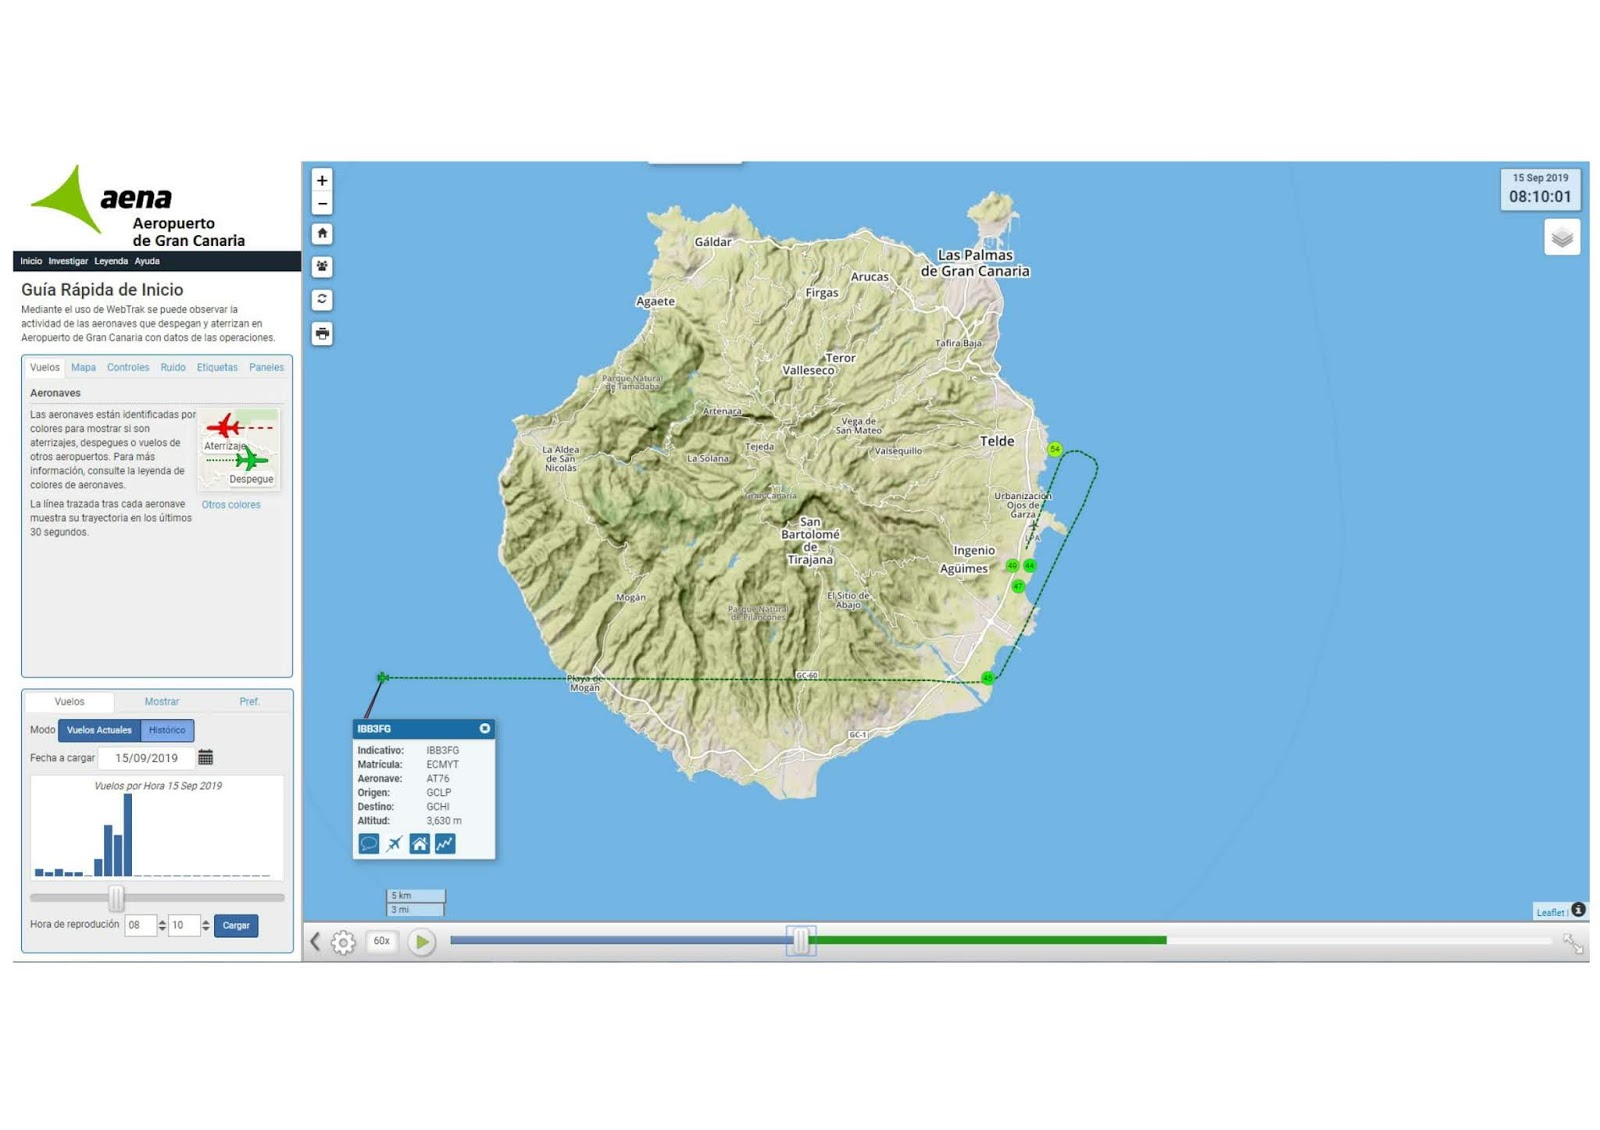The height and width of the screenshot is (1130, 1600).
Task: Click the playback minute field 10
Action: 183,925
